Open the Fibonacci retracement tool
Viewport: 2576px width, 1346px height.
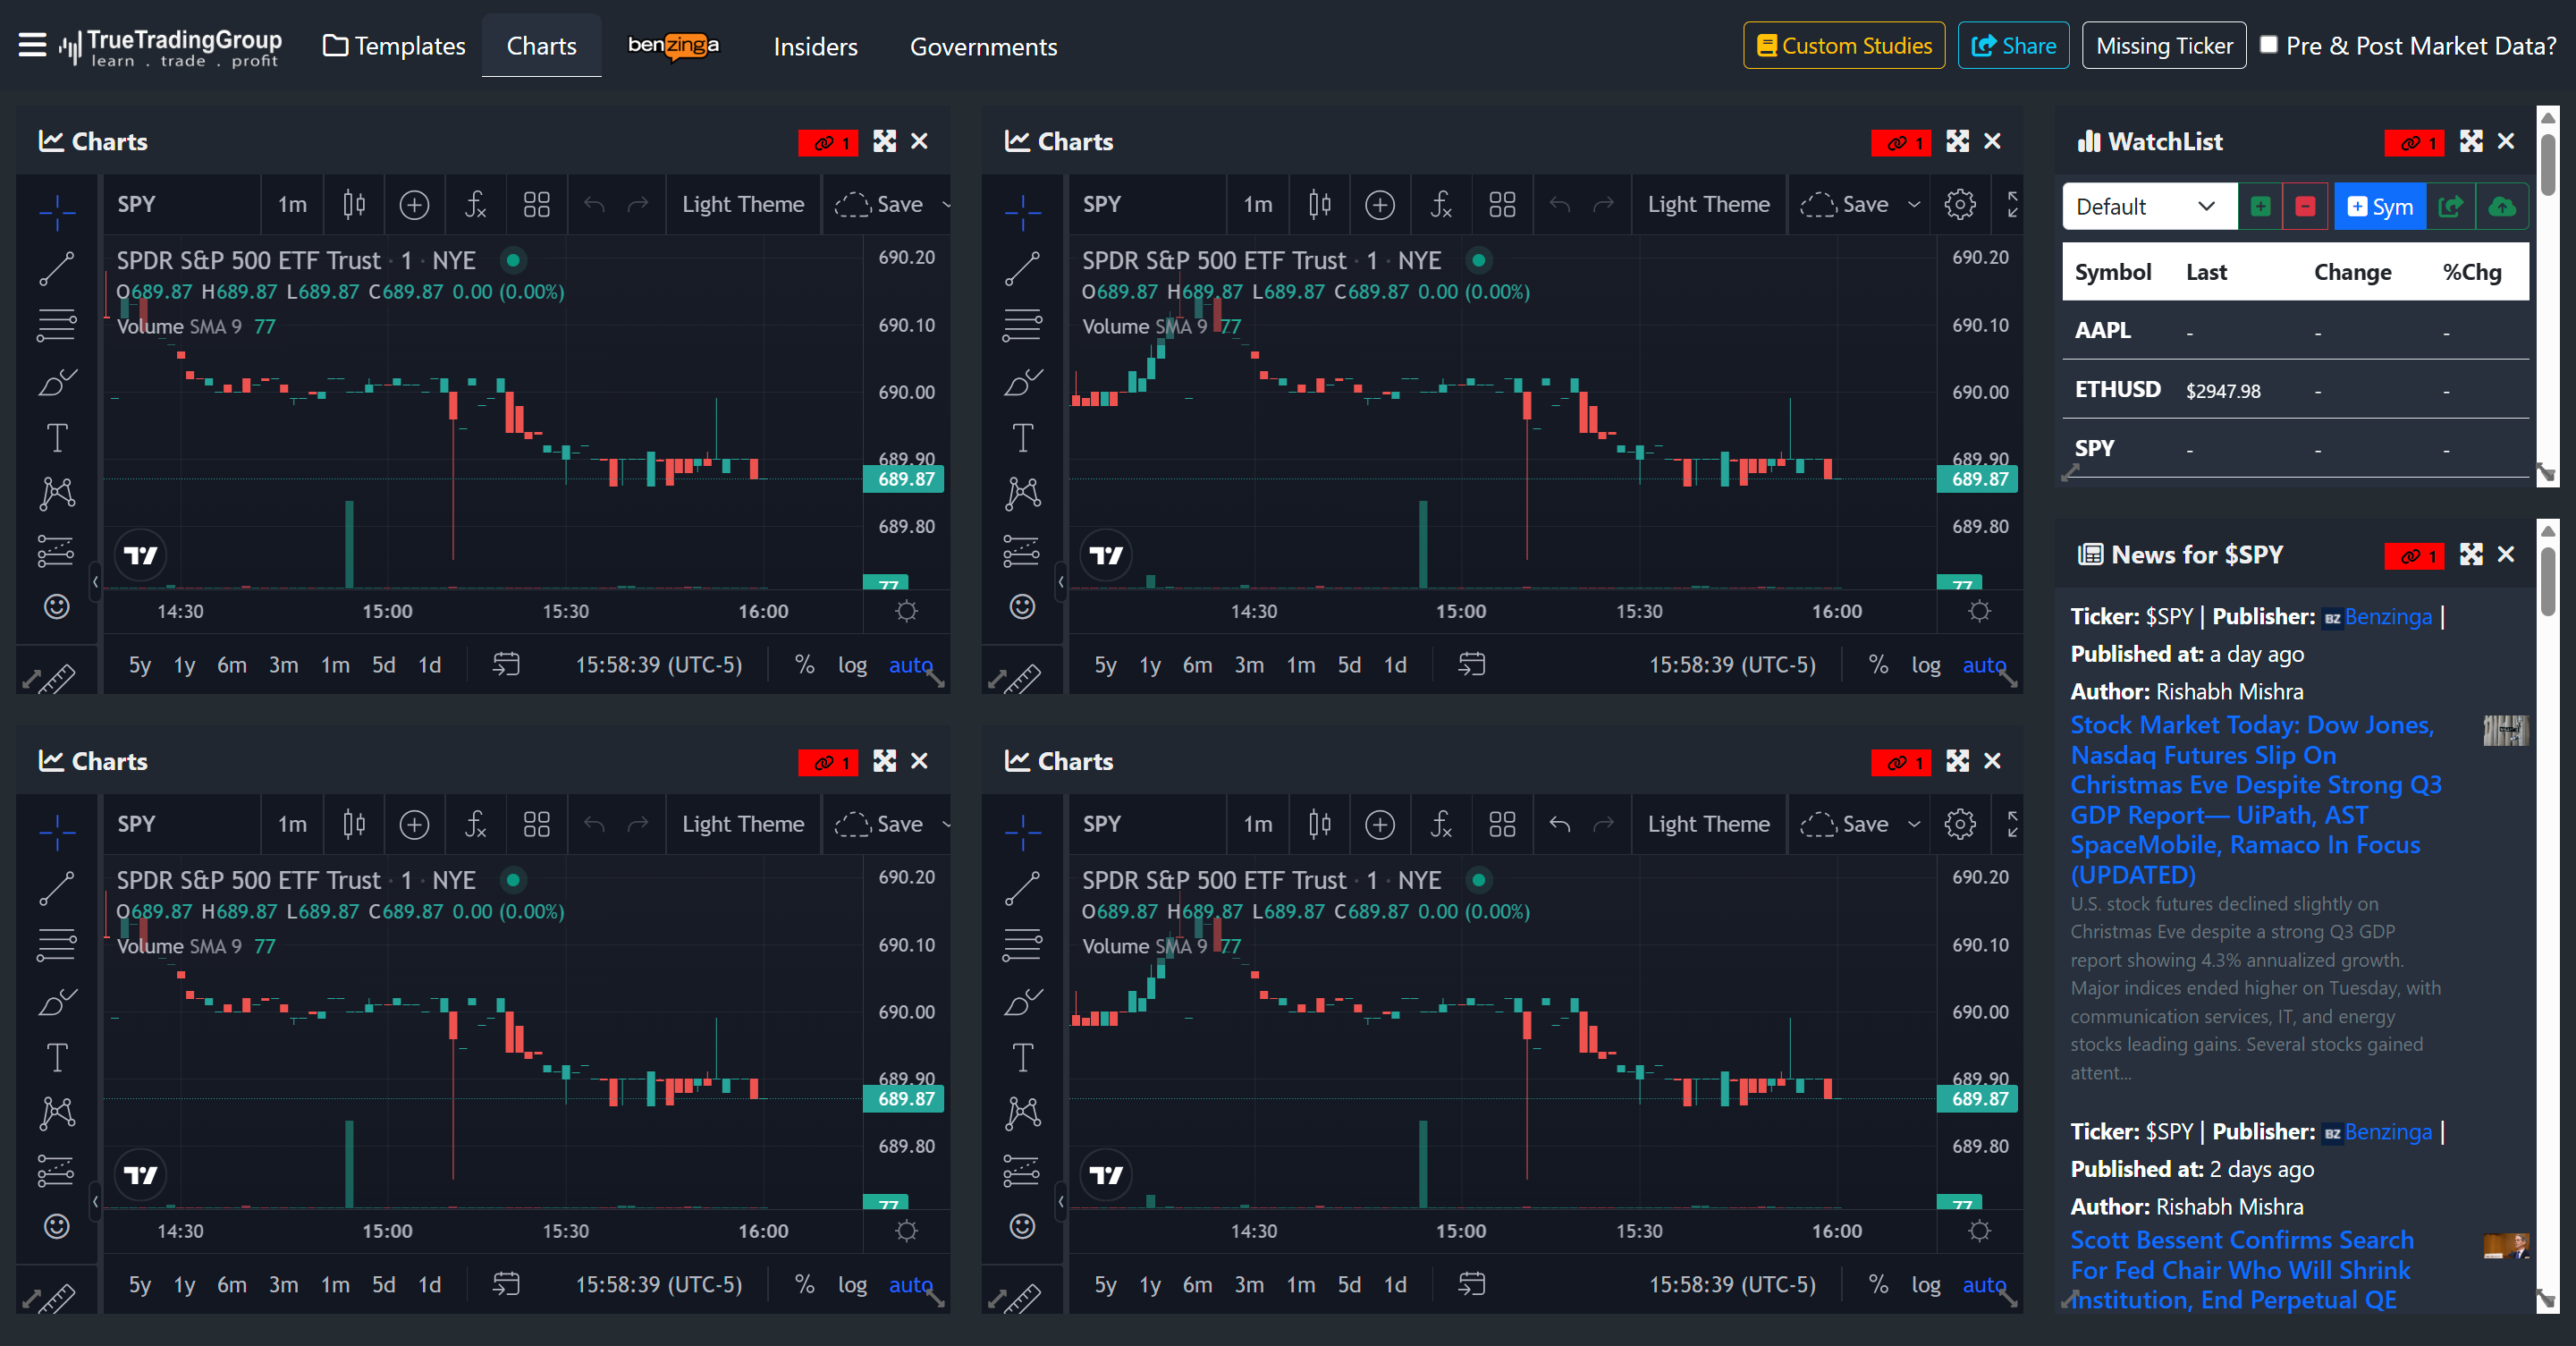[x=57, y=325]
